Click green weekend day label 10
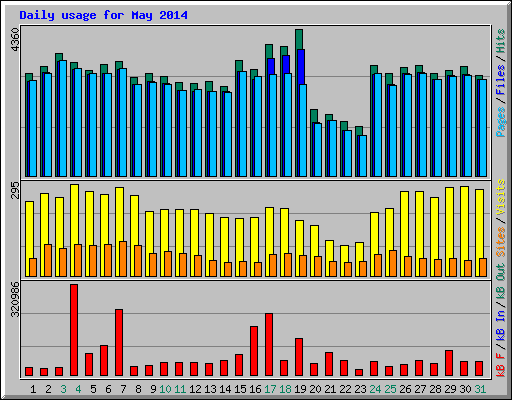This screenshot has height=400, width=512. (x=165, y=389)
